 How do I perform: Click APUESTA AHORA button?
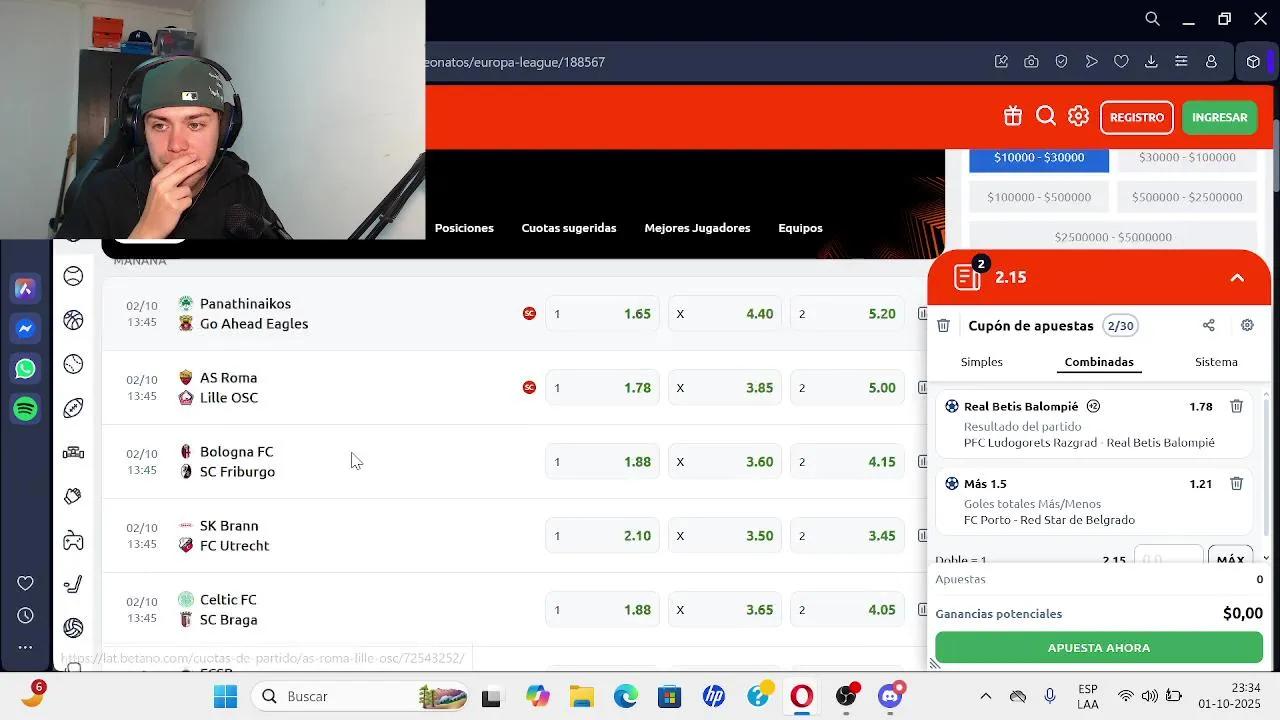(1098, 648)
